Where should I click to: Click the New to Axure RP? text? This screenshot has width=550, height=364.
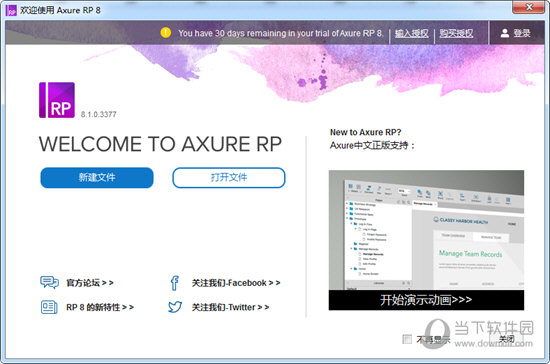tap(365, 132)
